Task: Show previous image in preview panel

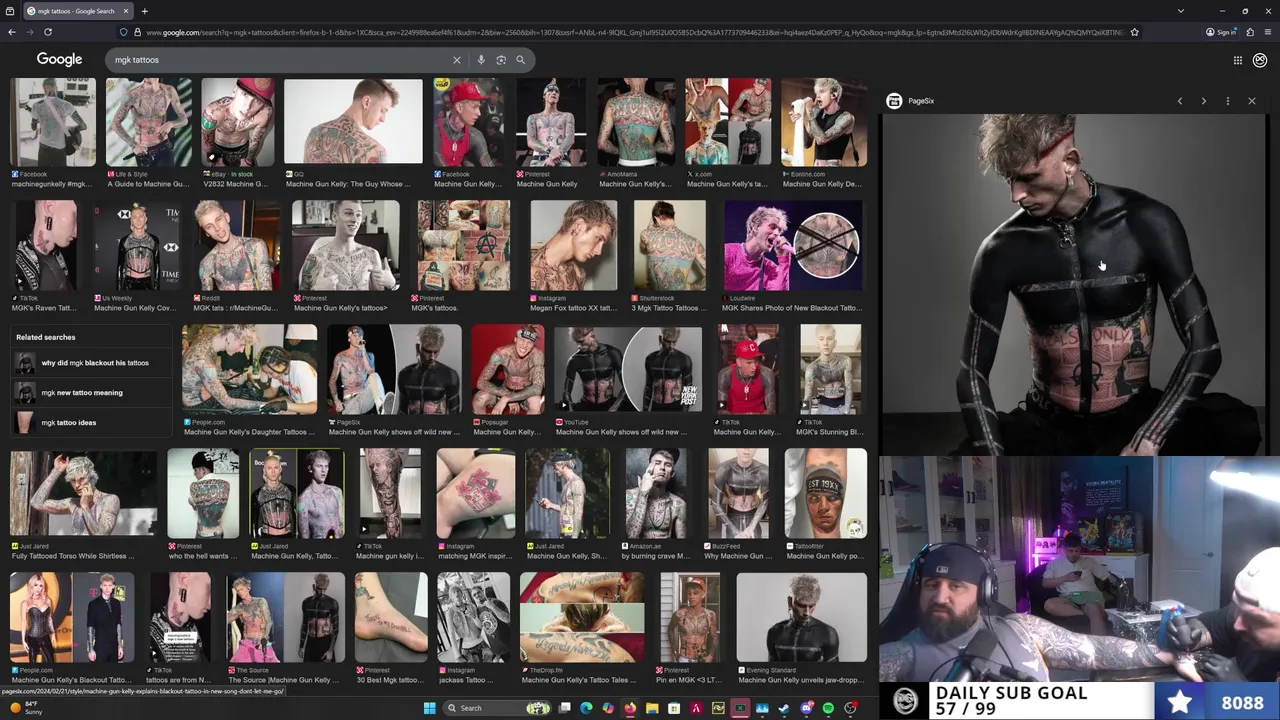Action: tap(1180, 101)
